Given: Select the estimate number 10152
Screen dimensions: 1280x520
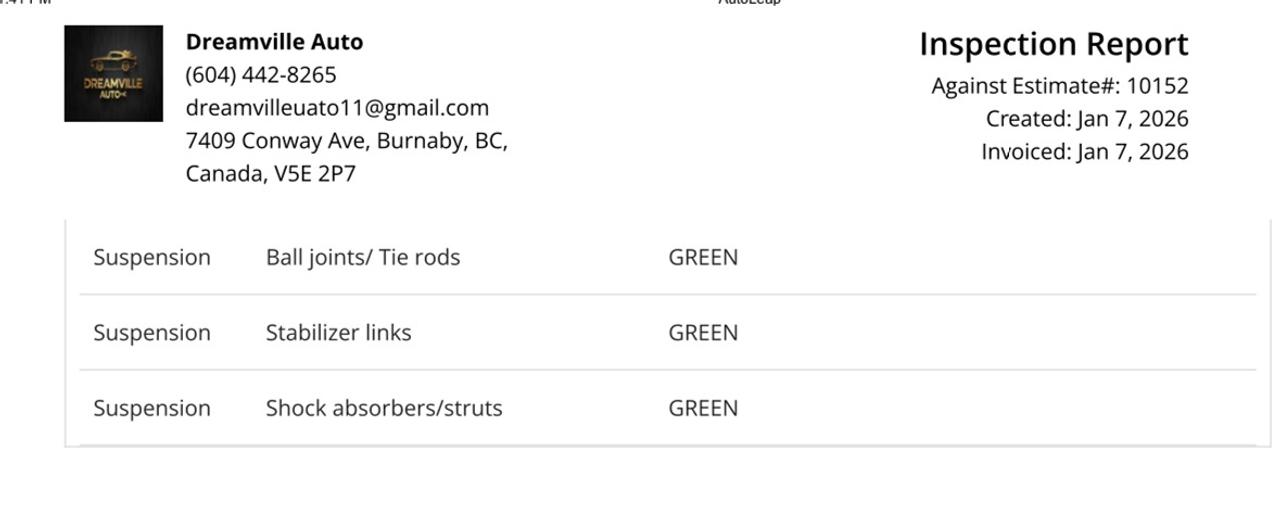Looking at the screenshot, I should (1158, 86).
